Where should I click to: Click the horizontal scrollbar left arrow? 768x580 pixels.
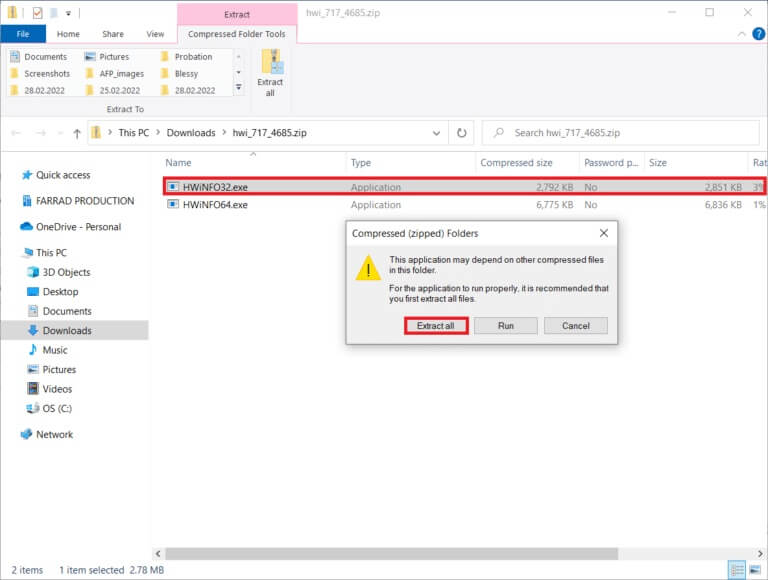click(158, 554)
